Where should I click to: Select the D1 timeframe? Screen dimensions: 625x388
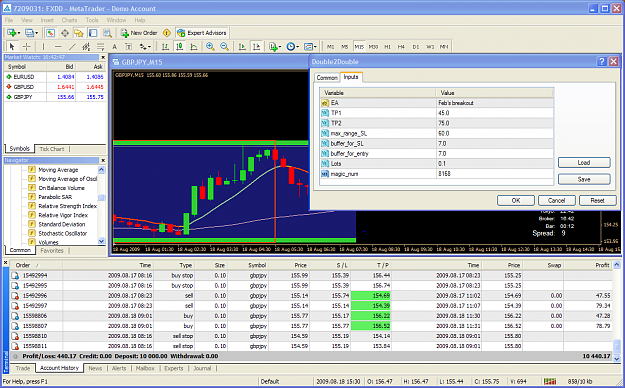pos(416,47)
